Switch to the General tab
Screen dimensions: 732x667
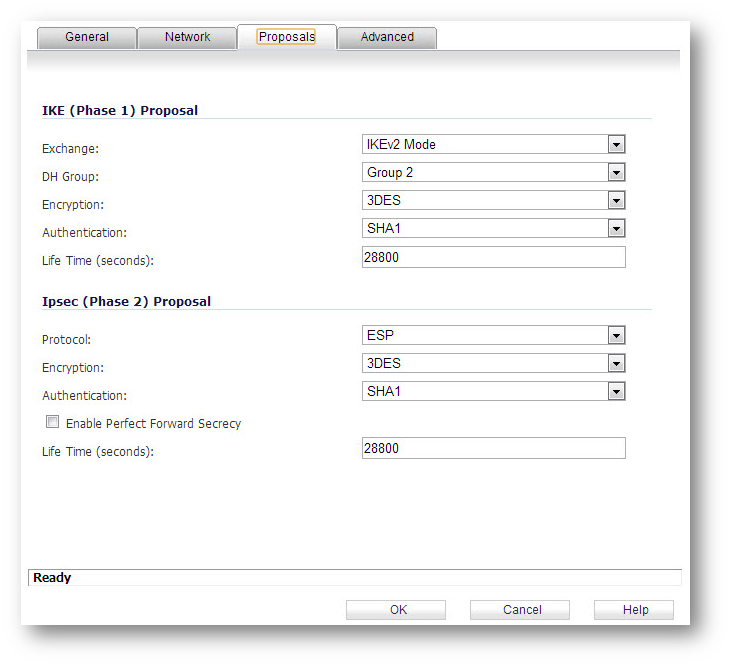pyautogui.click(x=87, y=37)
